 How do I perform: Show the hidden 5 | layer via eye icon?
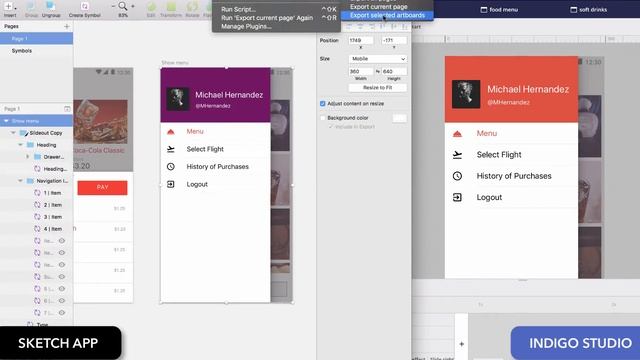[62, 289]
